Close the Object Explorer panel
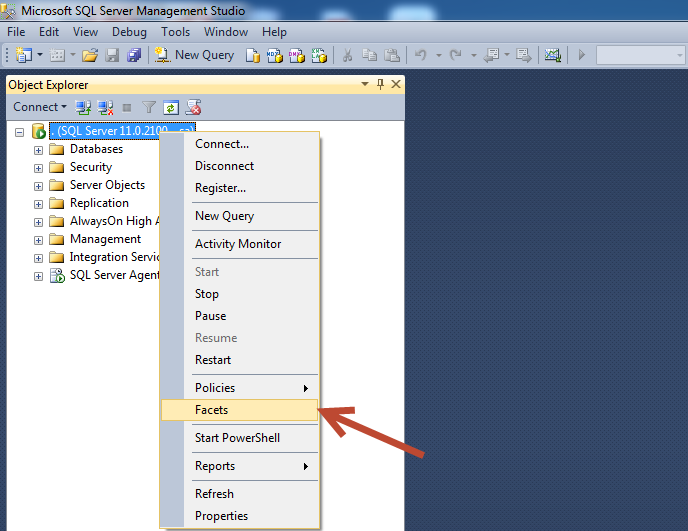688x531 pixels. point(396,84)
